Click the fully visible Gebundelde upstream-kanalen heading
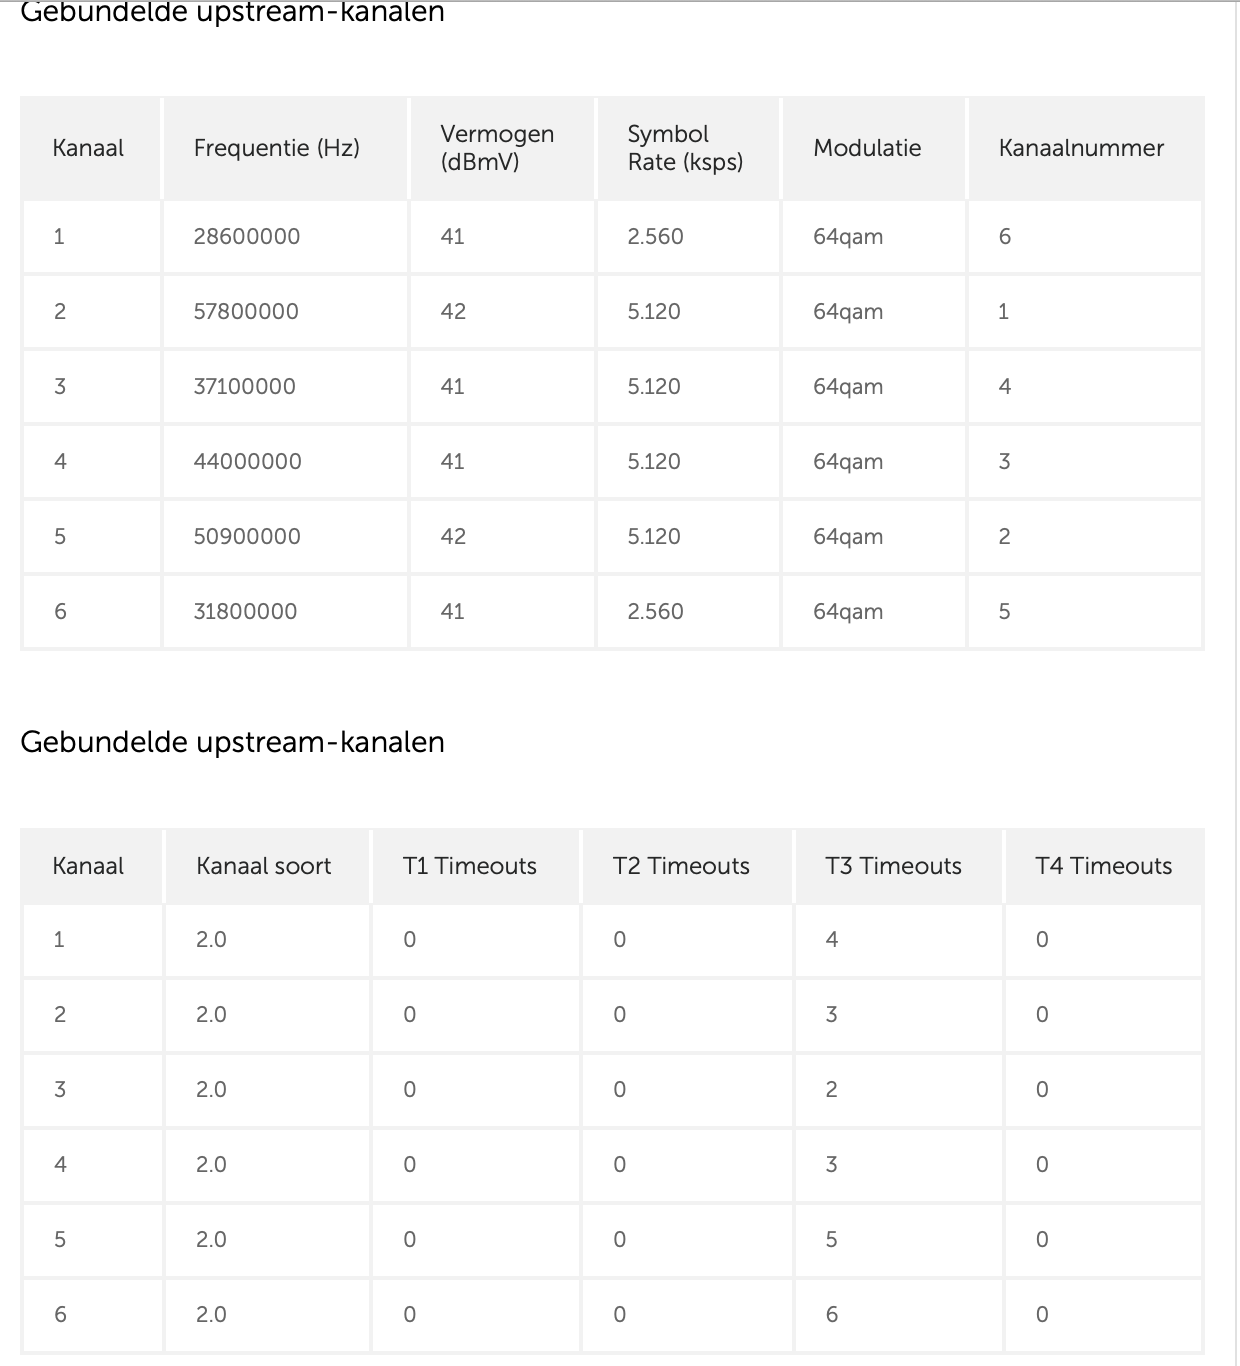 point(232,742)
